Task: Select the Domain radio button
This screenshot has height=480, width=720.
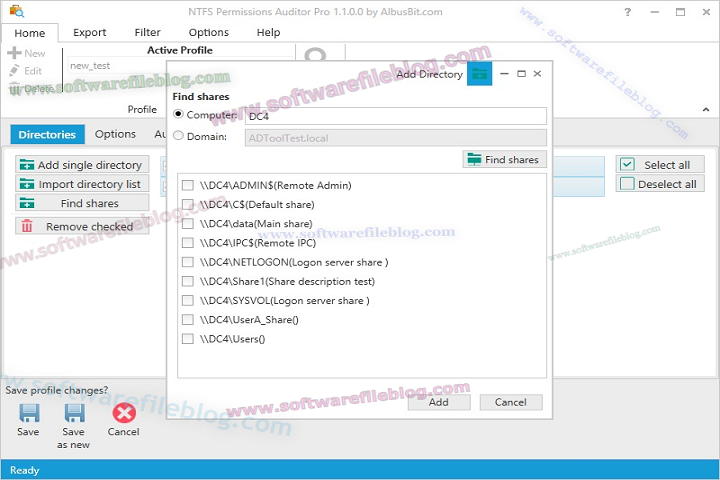Action: 179,136
